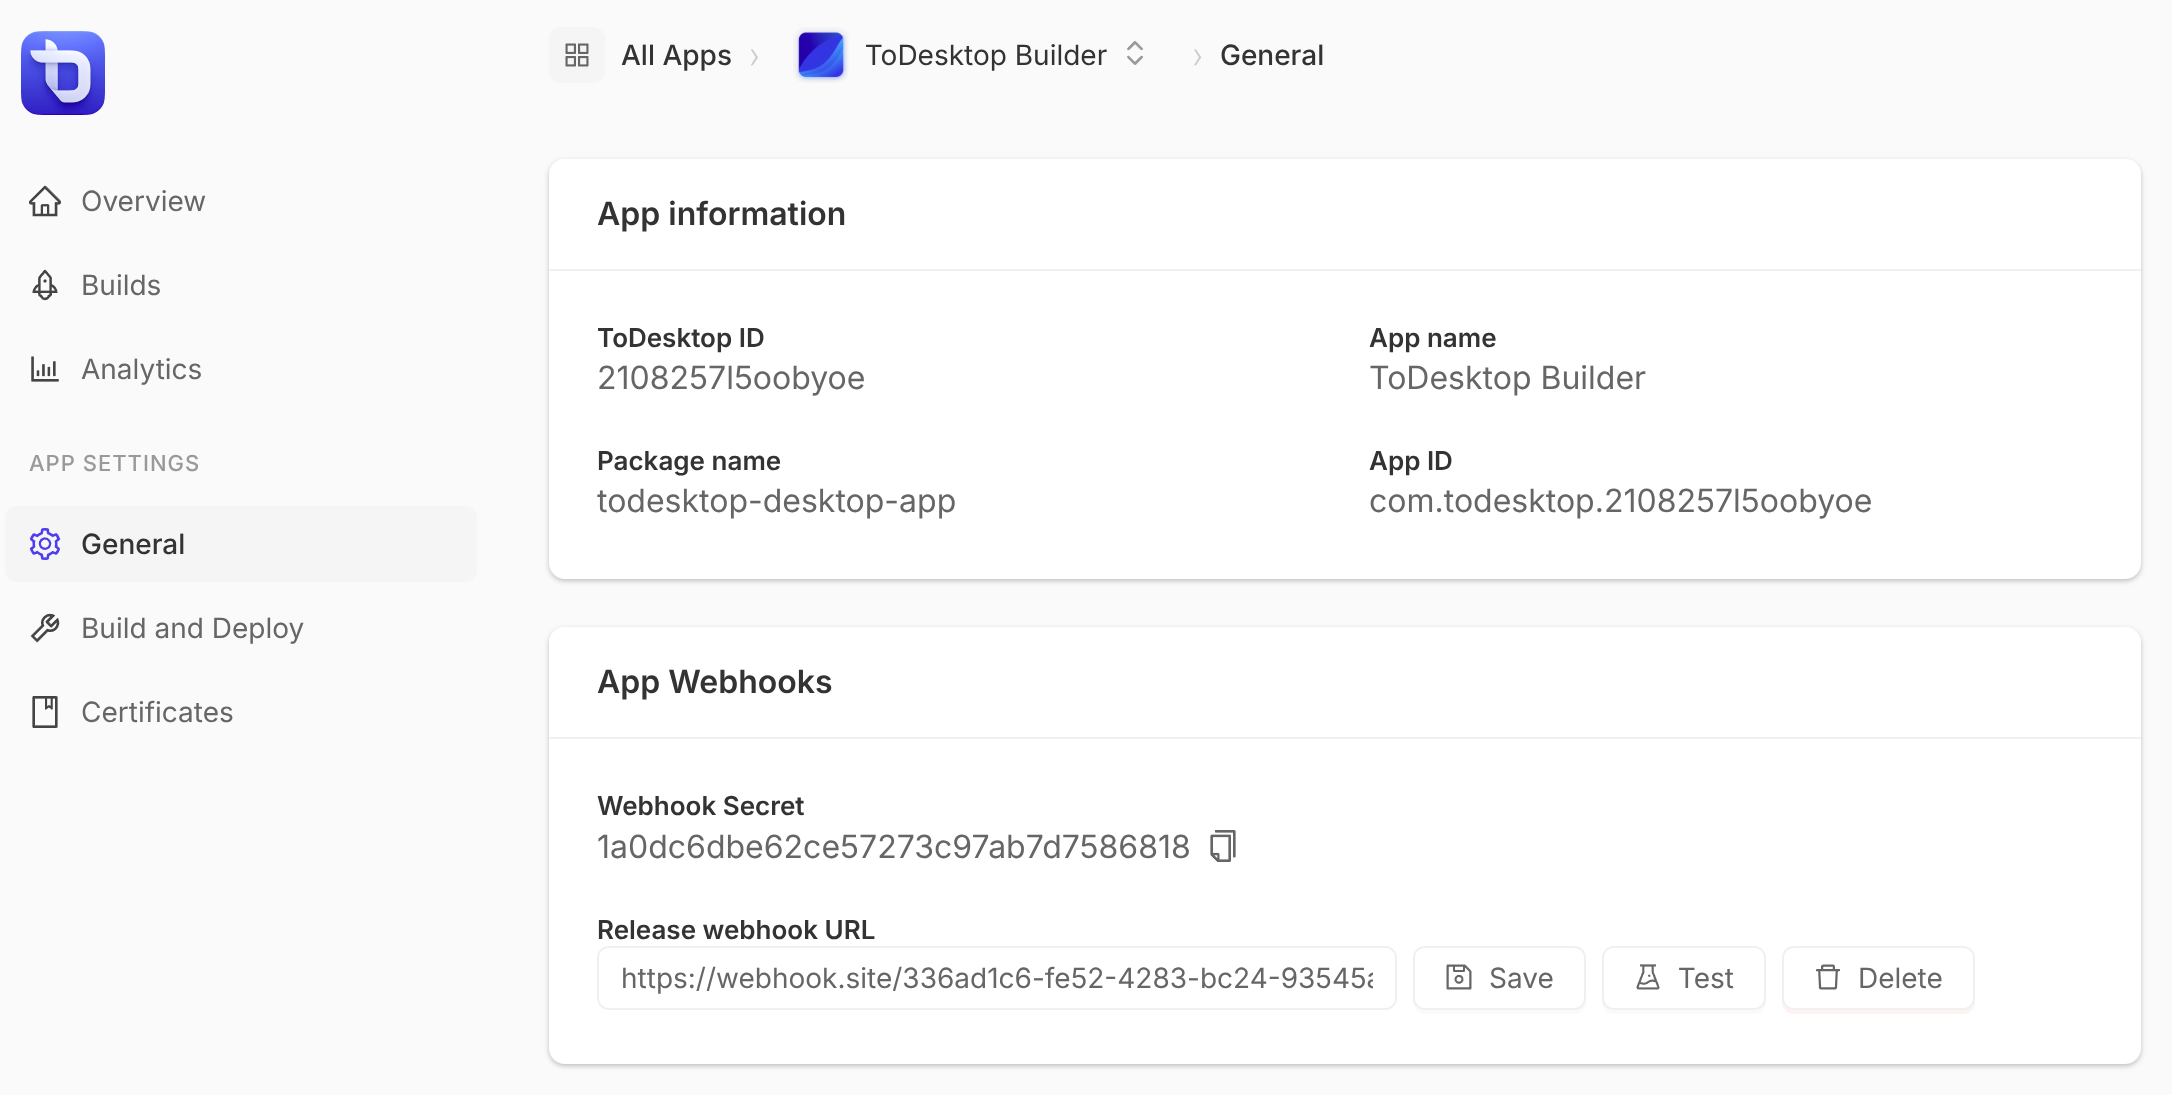Copy the Webhook Secret value
Viewport: 2172px width, 1095px height.
click(x=1223, y=846)
